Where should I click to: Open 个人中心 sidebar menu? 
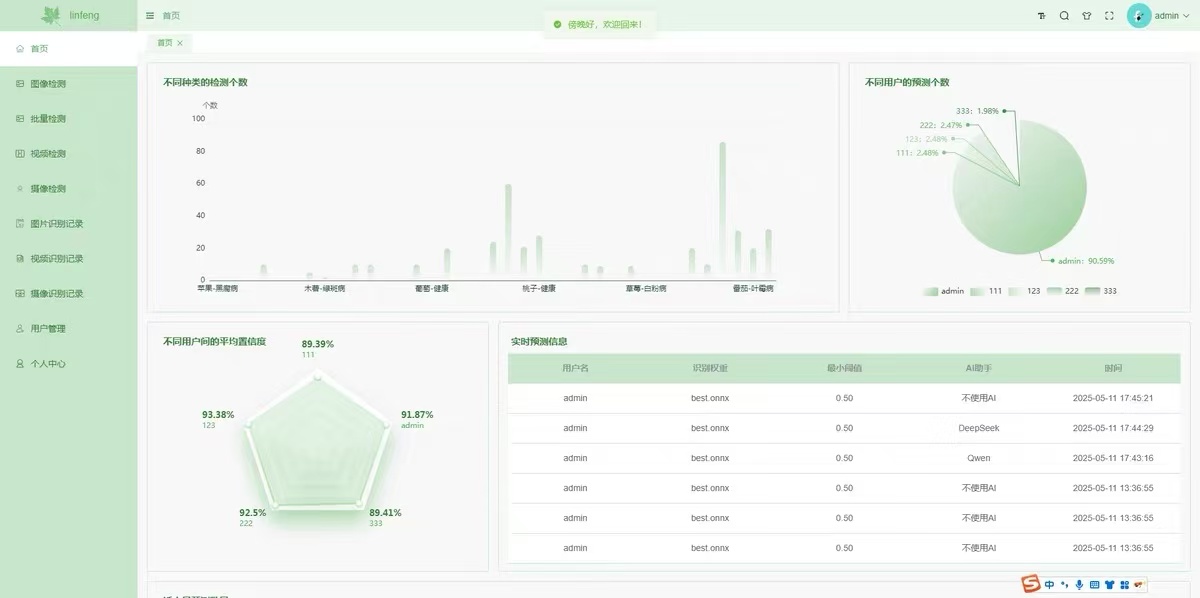pos(68,364)
